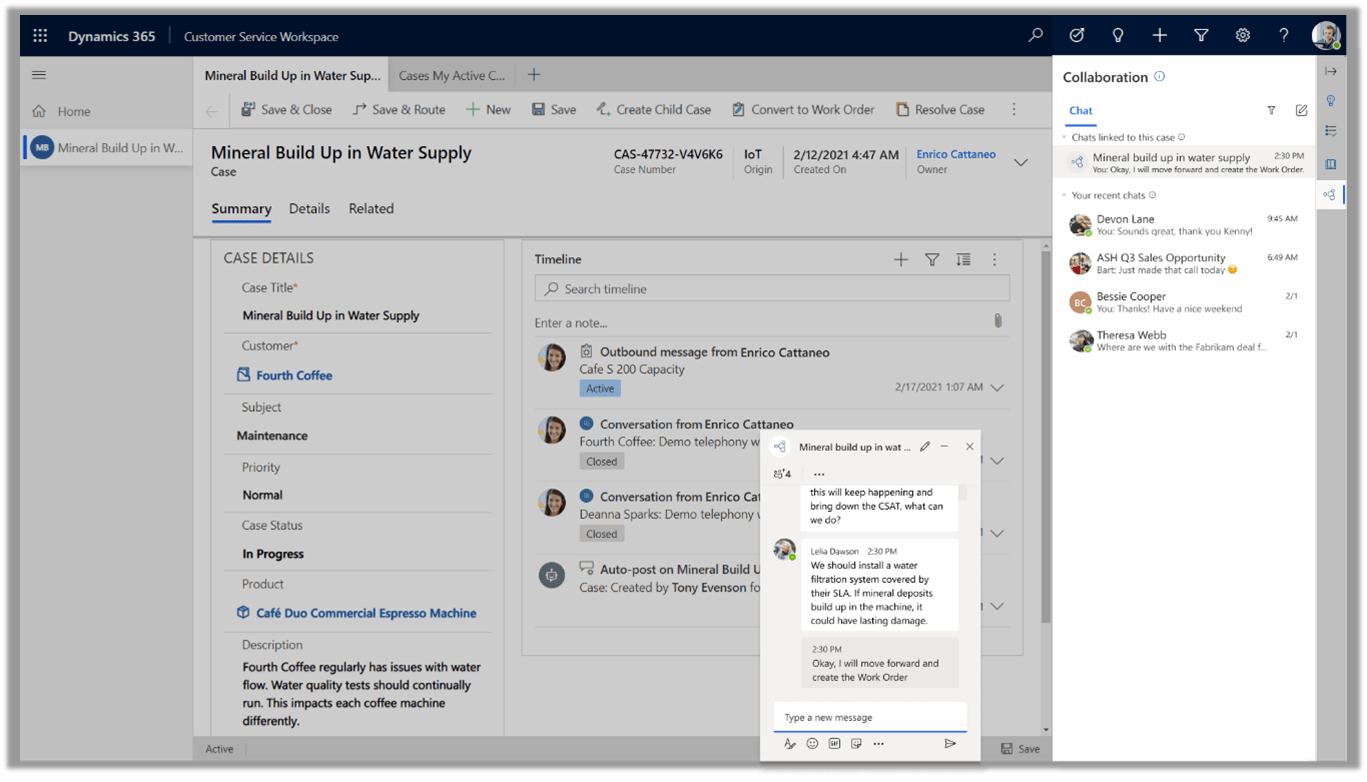View chat participants icon showing 4
The width and height of the screenshot is (1367, 782).
point(782,474)
